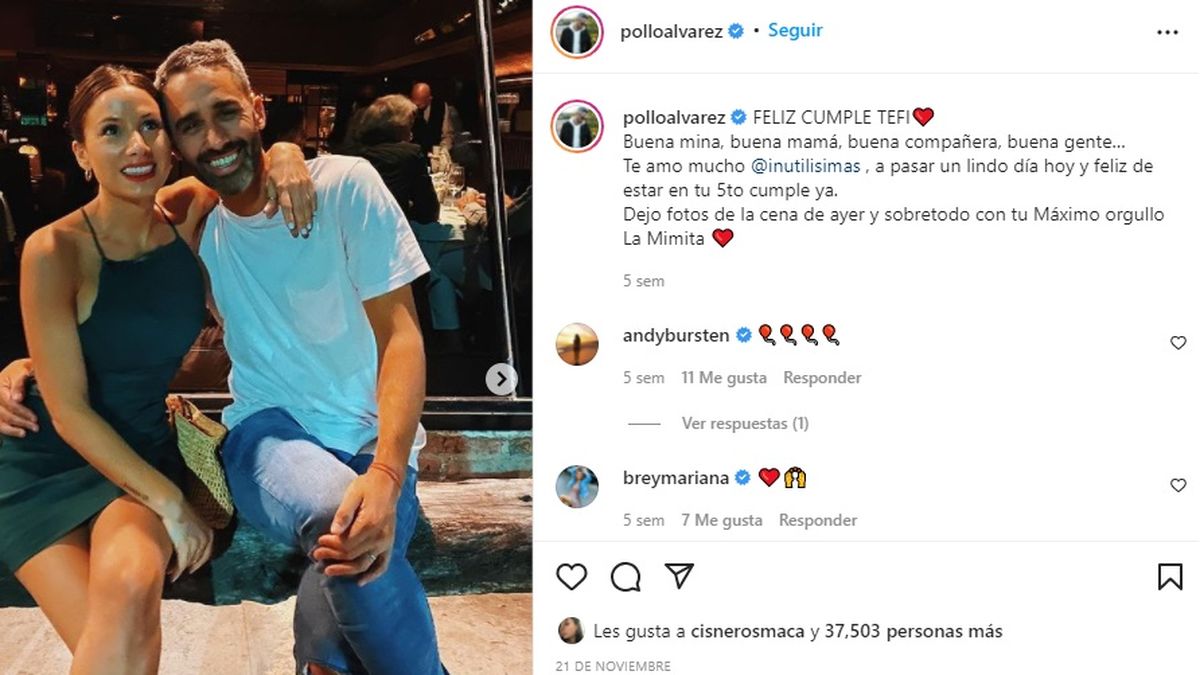Open the three-dot more options menu
This screenshot has height=675, width=1200.
1167,32
